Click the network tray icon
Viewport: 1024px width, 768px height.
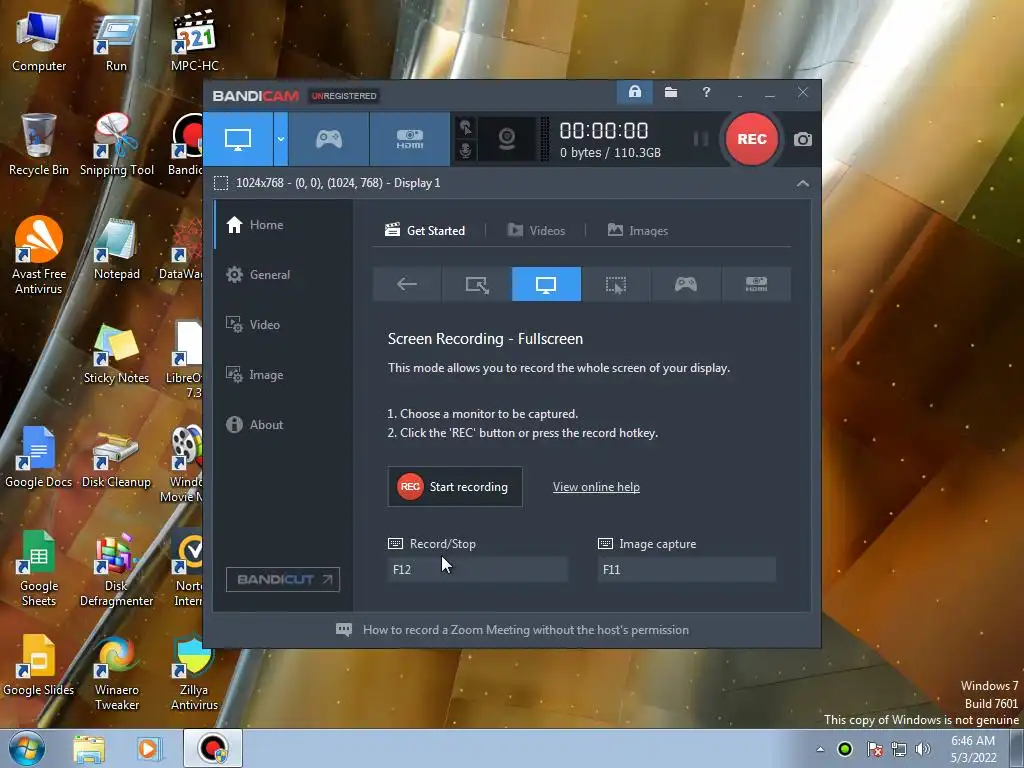click(x=899, y=749)
